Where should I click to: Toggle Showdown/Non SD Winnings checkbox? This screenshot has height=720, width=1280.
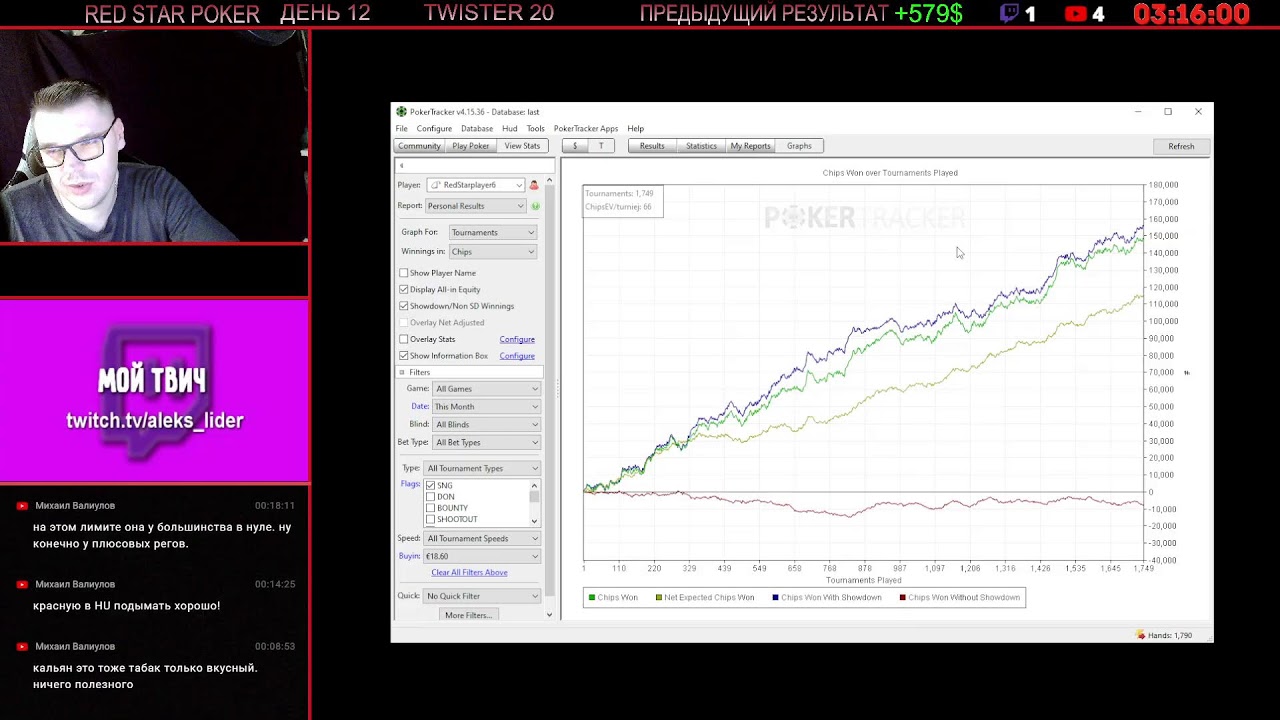[x=404, y=306]
